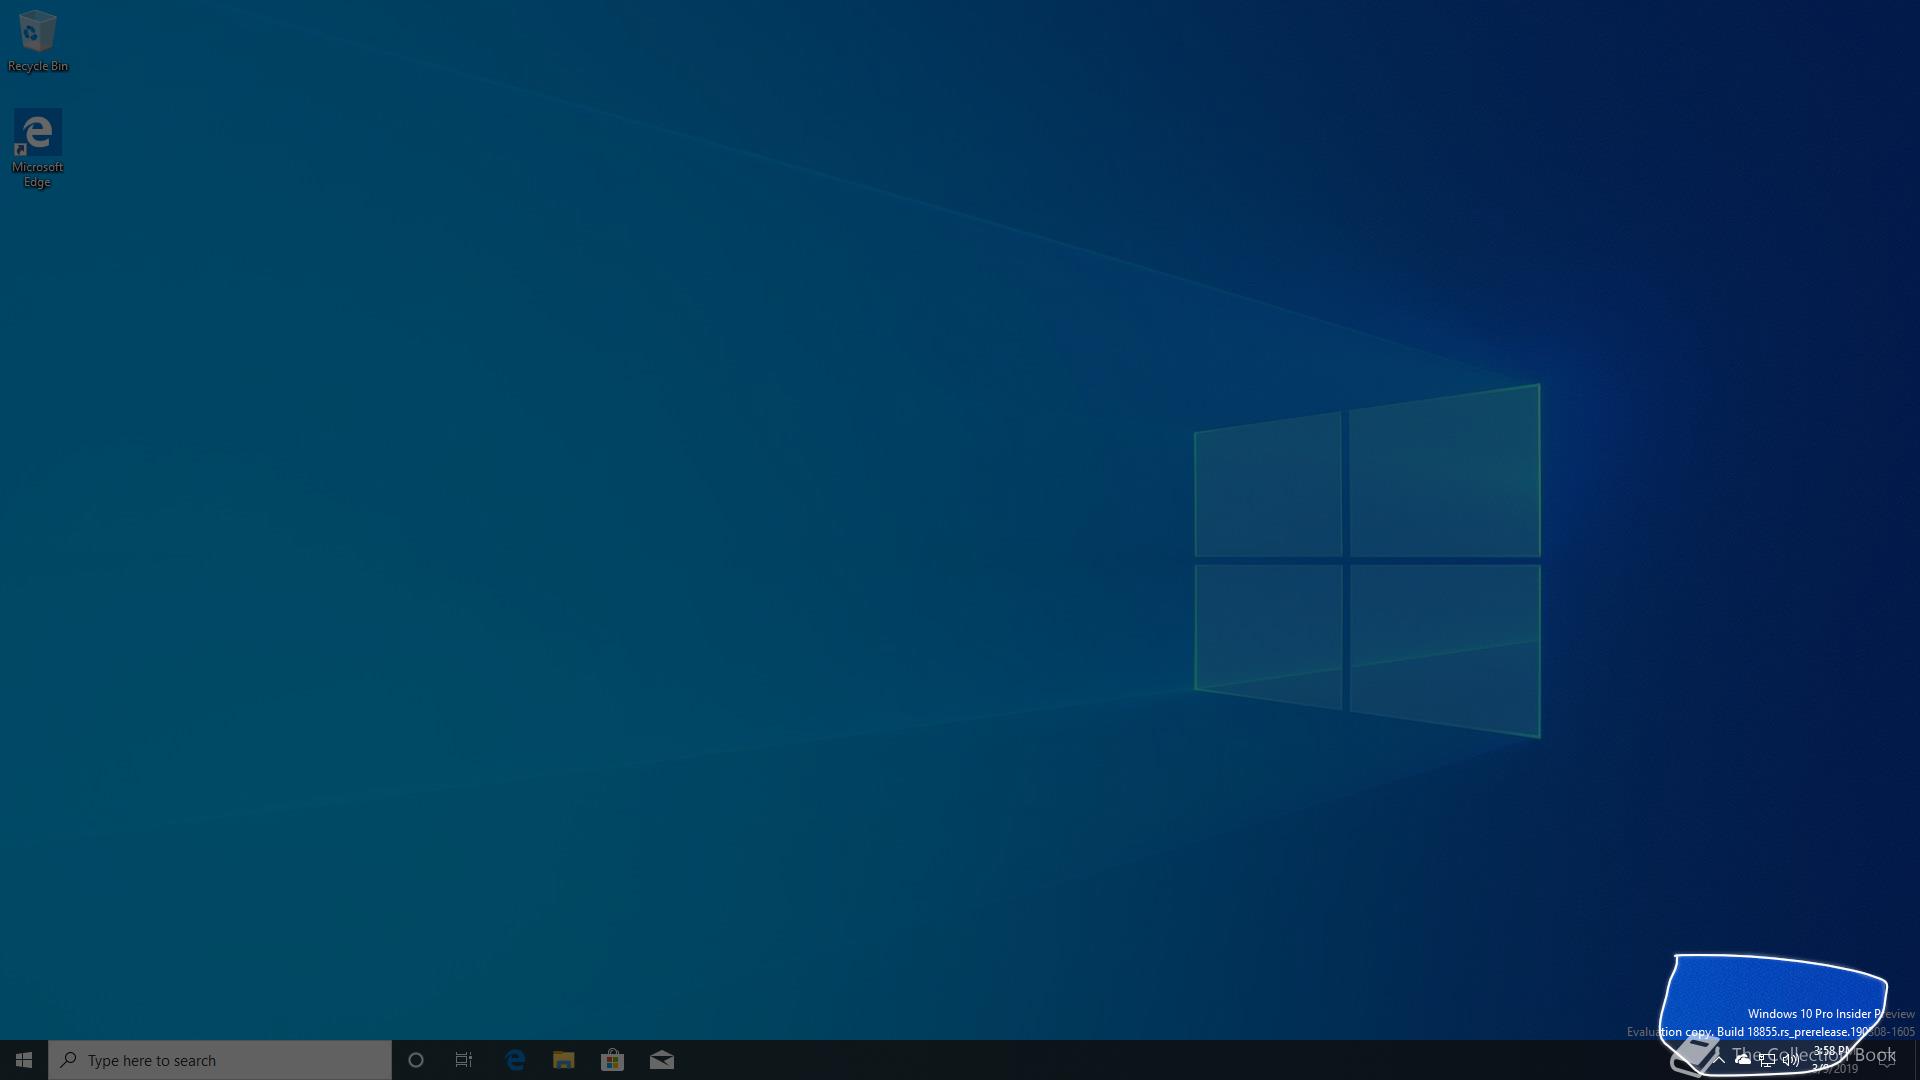
Task: Open the Recycle Bin desktop icon
Action: (38, 41)
